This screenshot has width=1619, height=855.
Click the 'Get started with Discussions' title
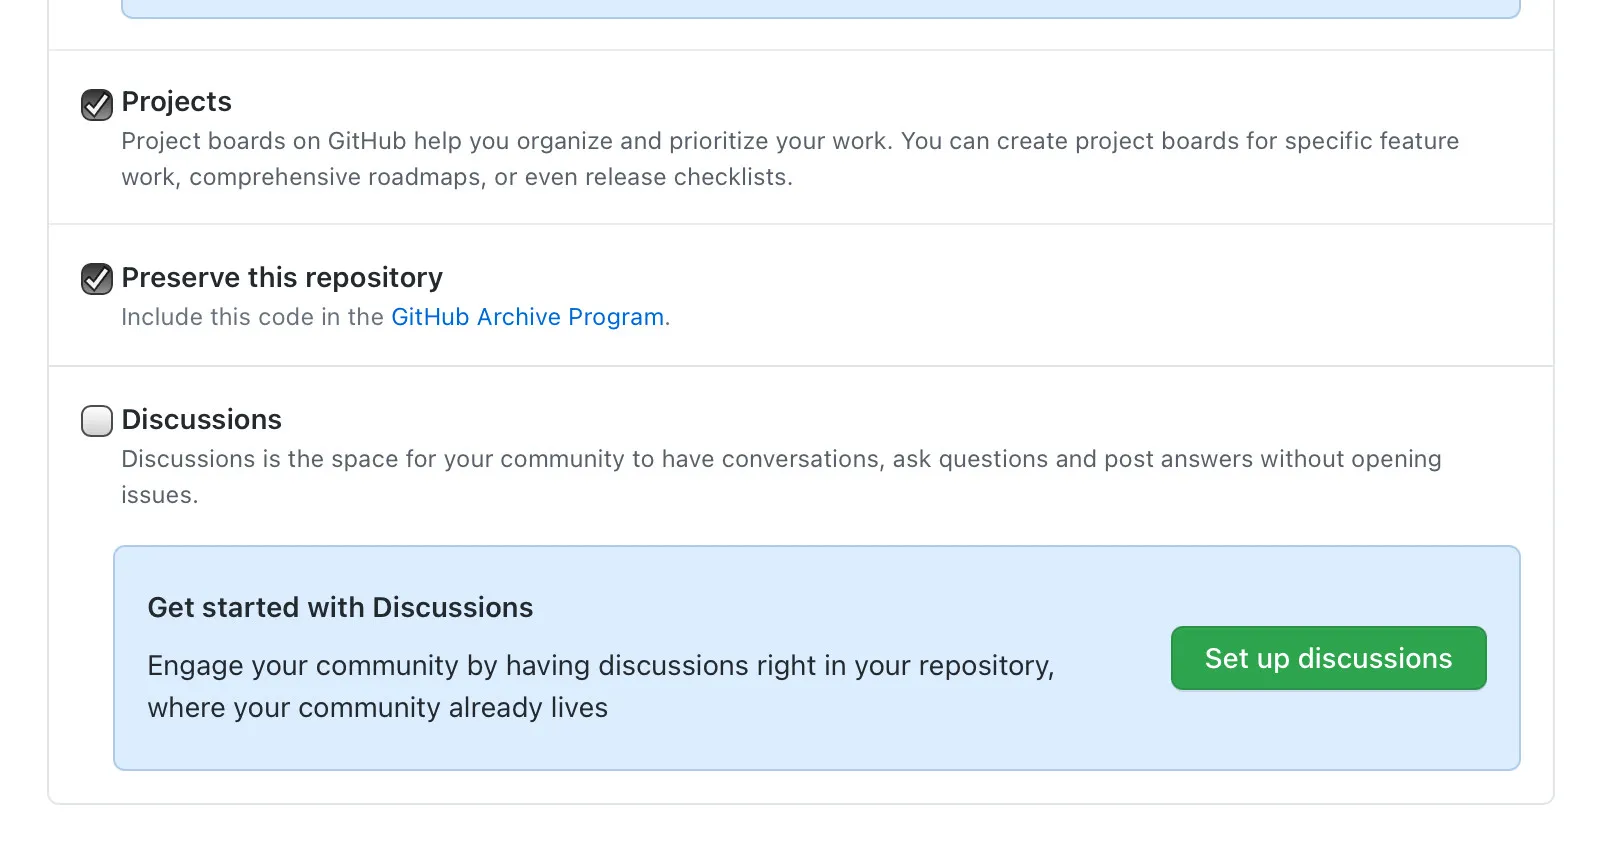coord(340,607)
